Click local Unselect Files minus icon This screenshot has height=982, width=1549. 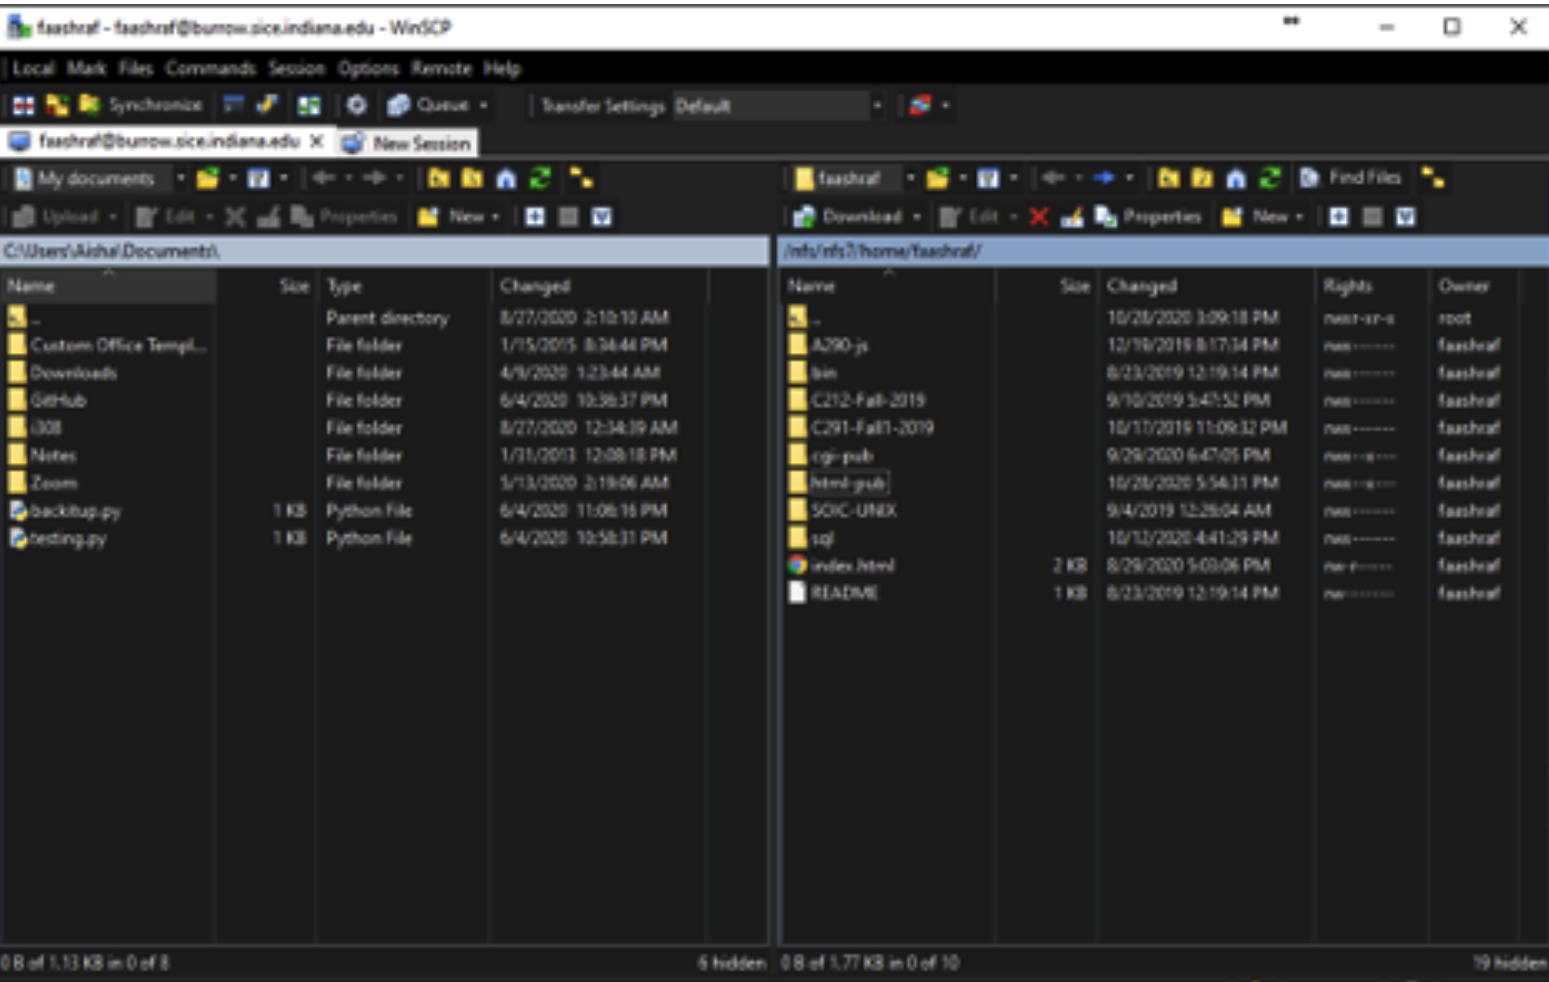click(568, 217)
